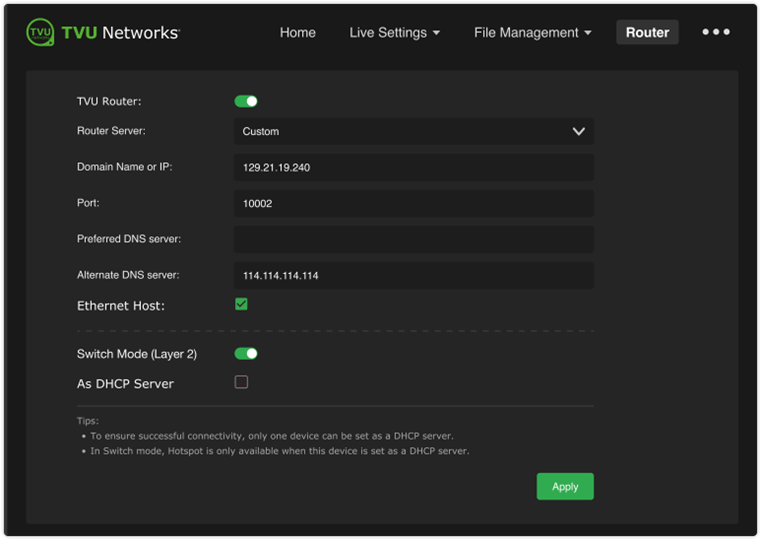Click the tip about only one DHCP server
761x540 pixels.
(272, 436)
